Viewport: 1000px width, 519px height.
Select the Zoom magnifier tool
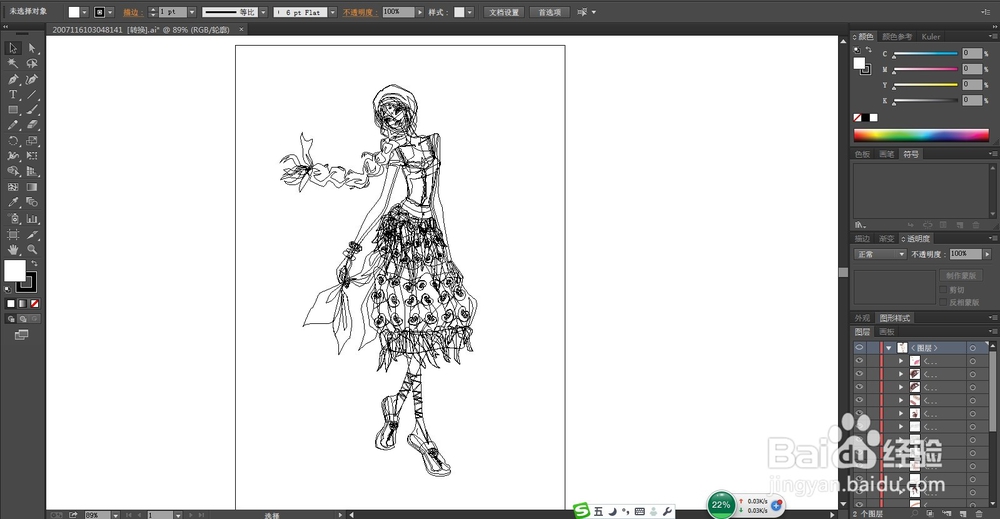click(x=32, y=249)
